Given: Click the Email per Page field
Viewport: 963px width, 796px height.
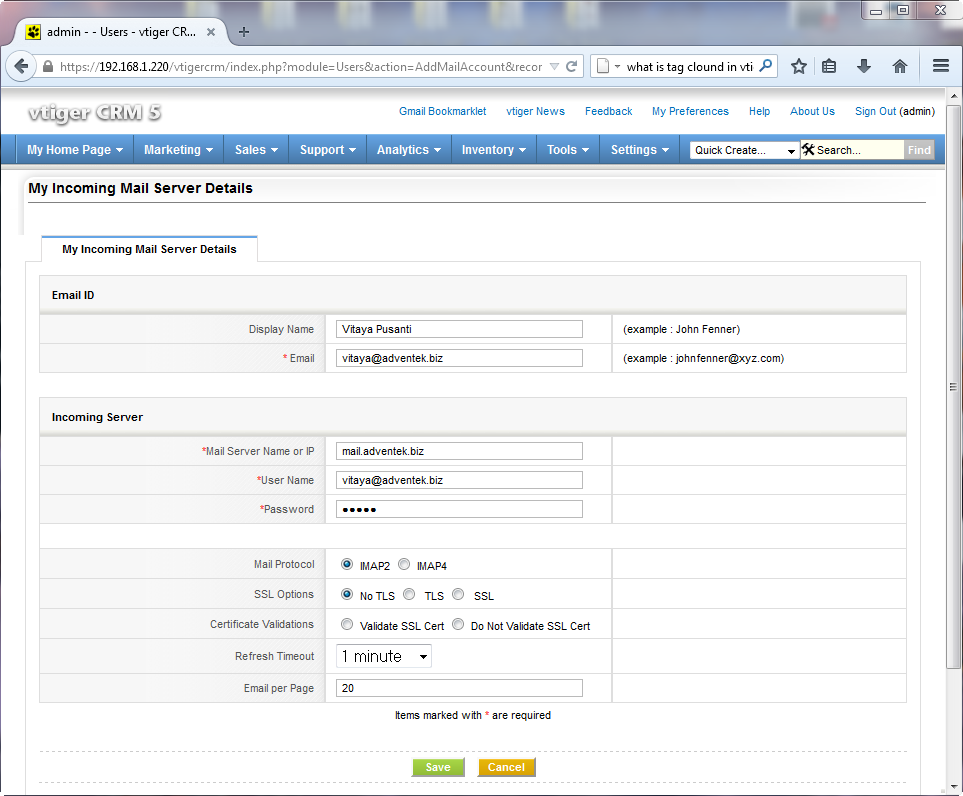Looking at the screenshot, I should (x=459, y=688).
